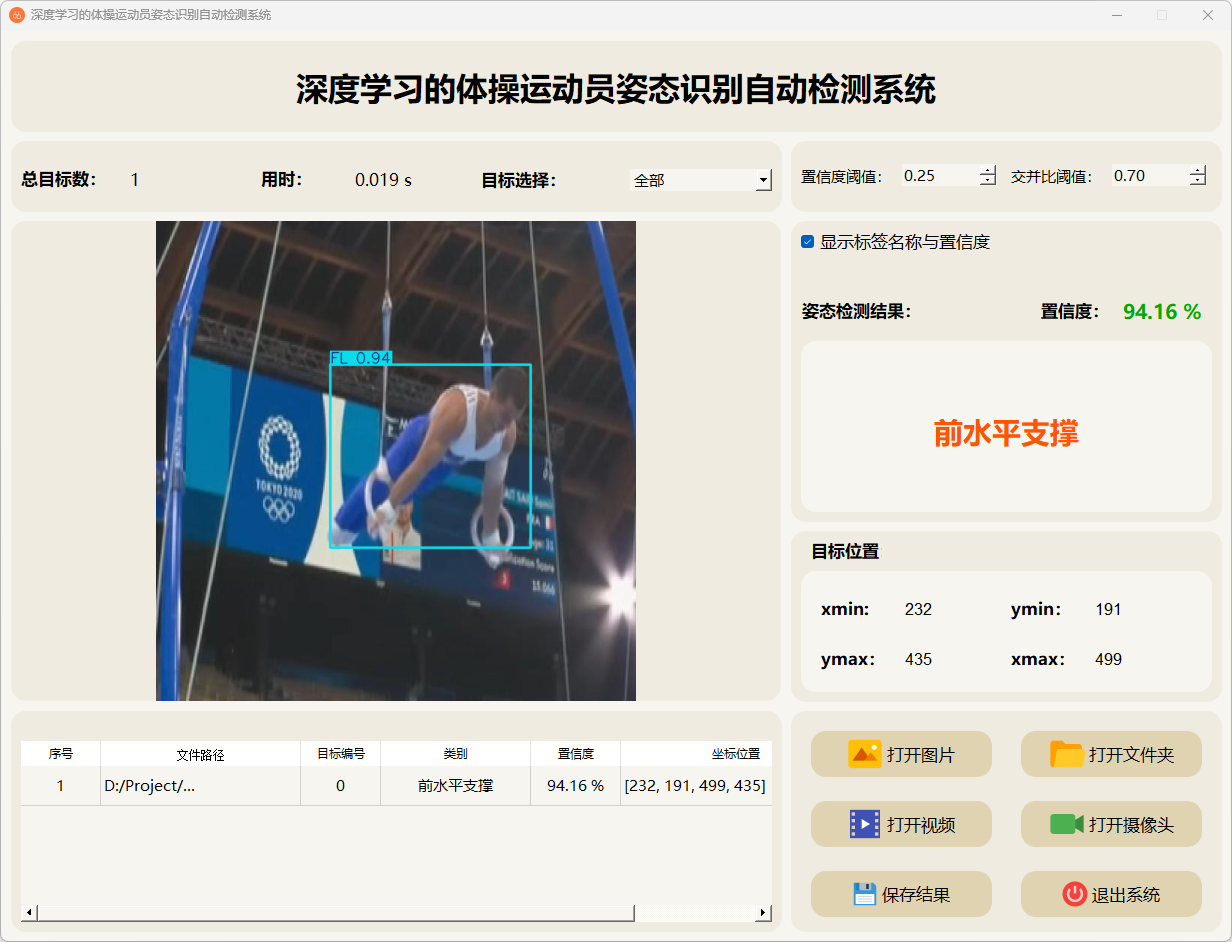Click the 置信度 column header in table

575,754
